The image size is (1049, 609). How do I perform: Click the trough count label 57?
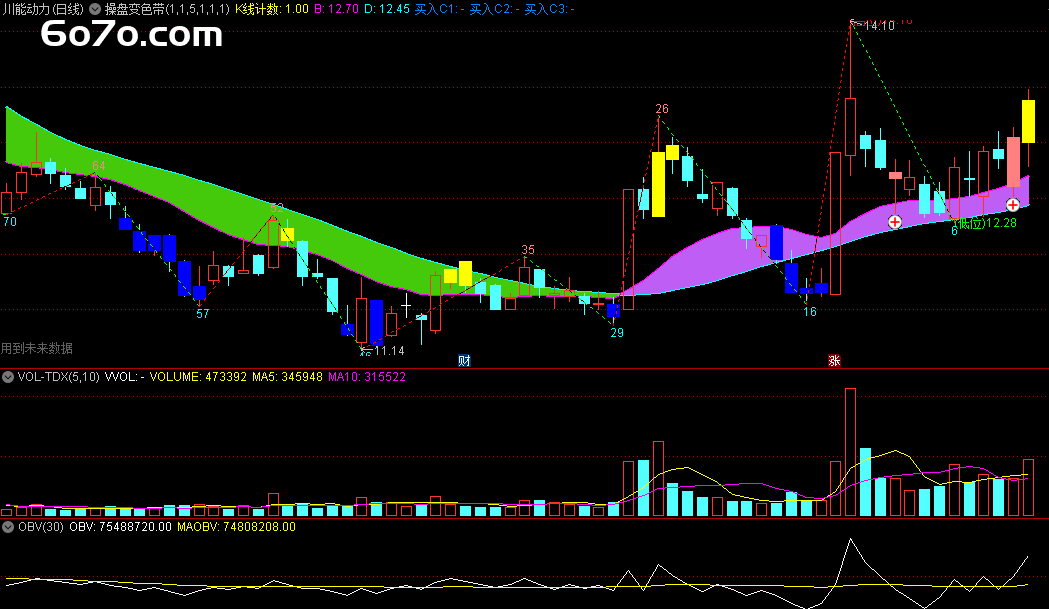coord(203,313)
